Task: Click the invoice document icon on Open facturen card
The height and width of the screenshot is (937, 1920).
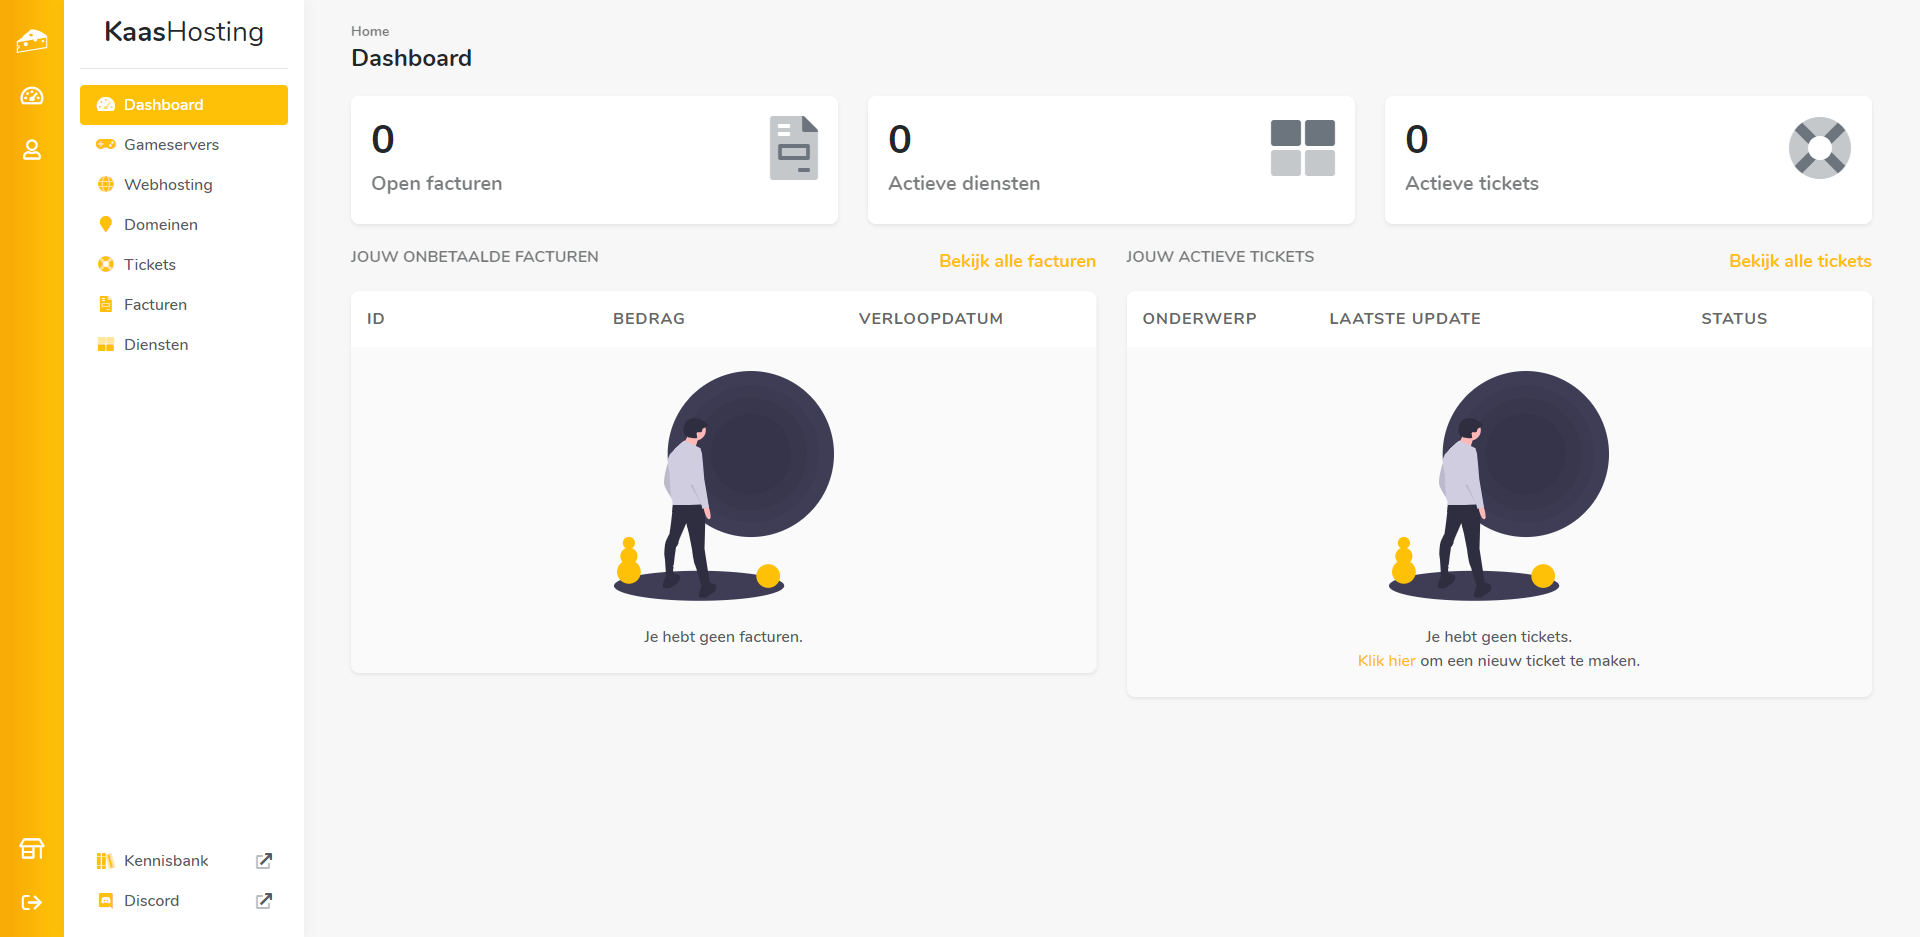Action: coord(794,148)
